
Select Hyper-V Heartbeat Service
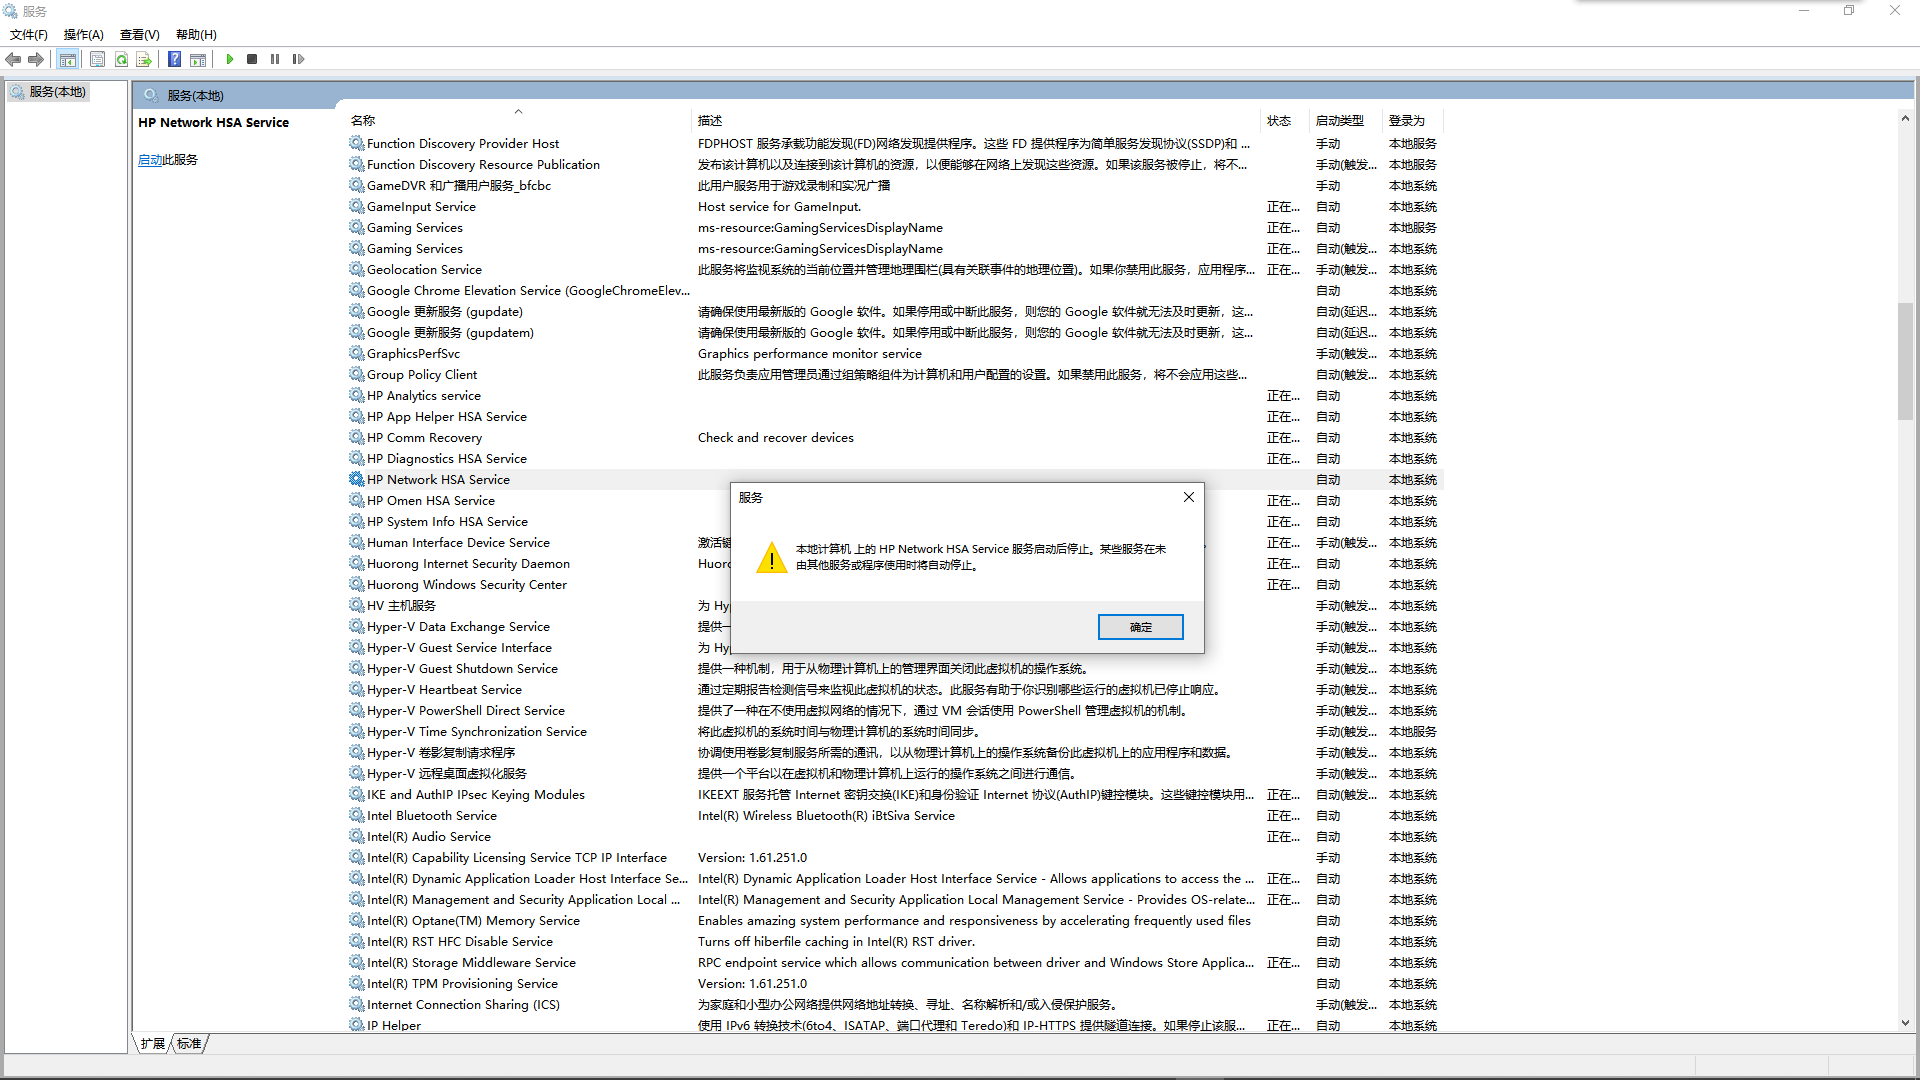[894, 689]
